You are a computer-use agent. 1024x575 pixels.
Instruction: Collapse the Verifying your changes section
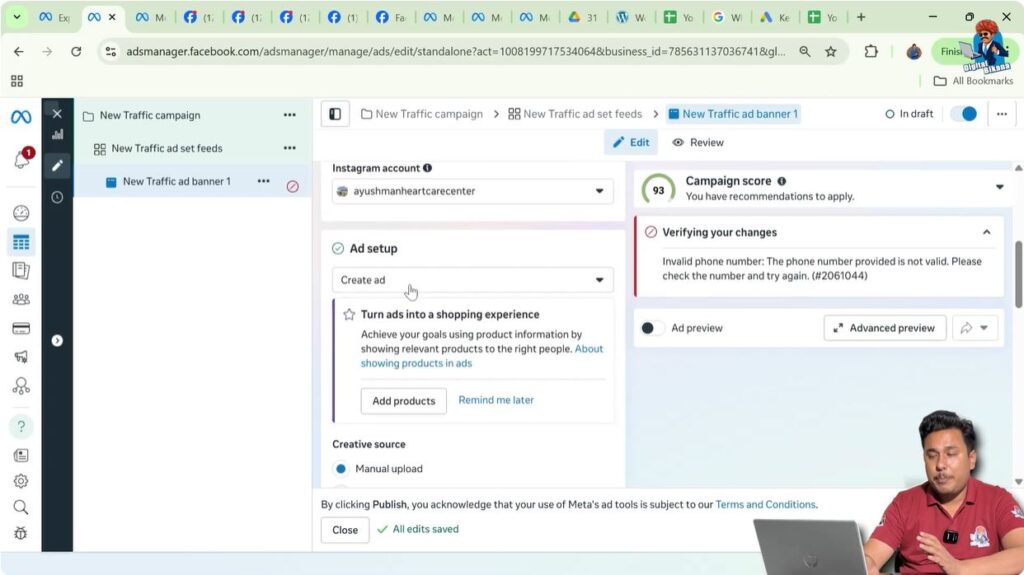987,232
